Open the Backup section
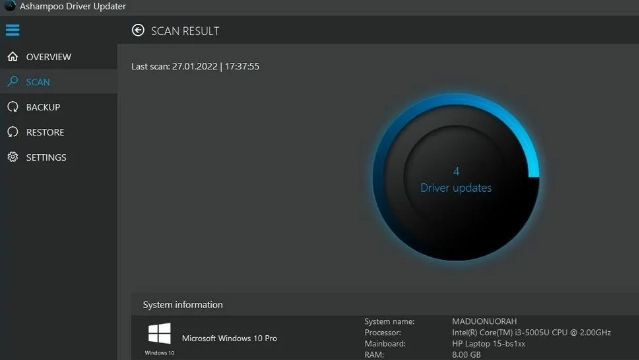Screen dimensions: 639x360 point(59,107)
